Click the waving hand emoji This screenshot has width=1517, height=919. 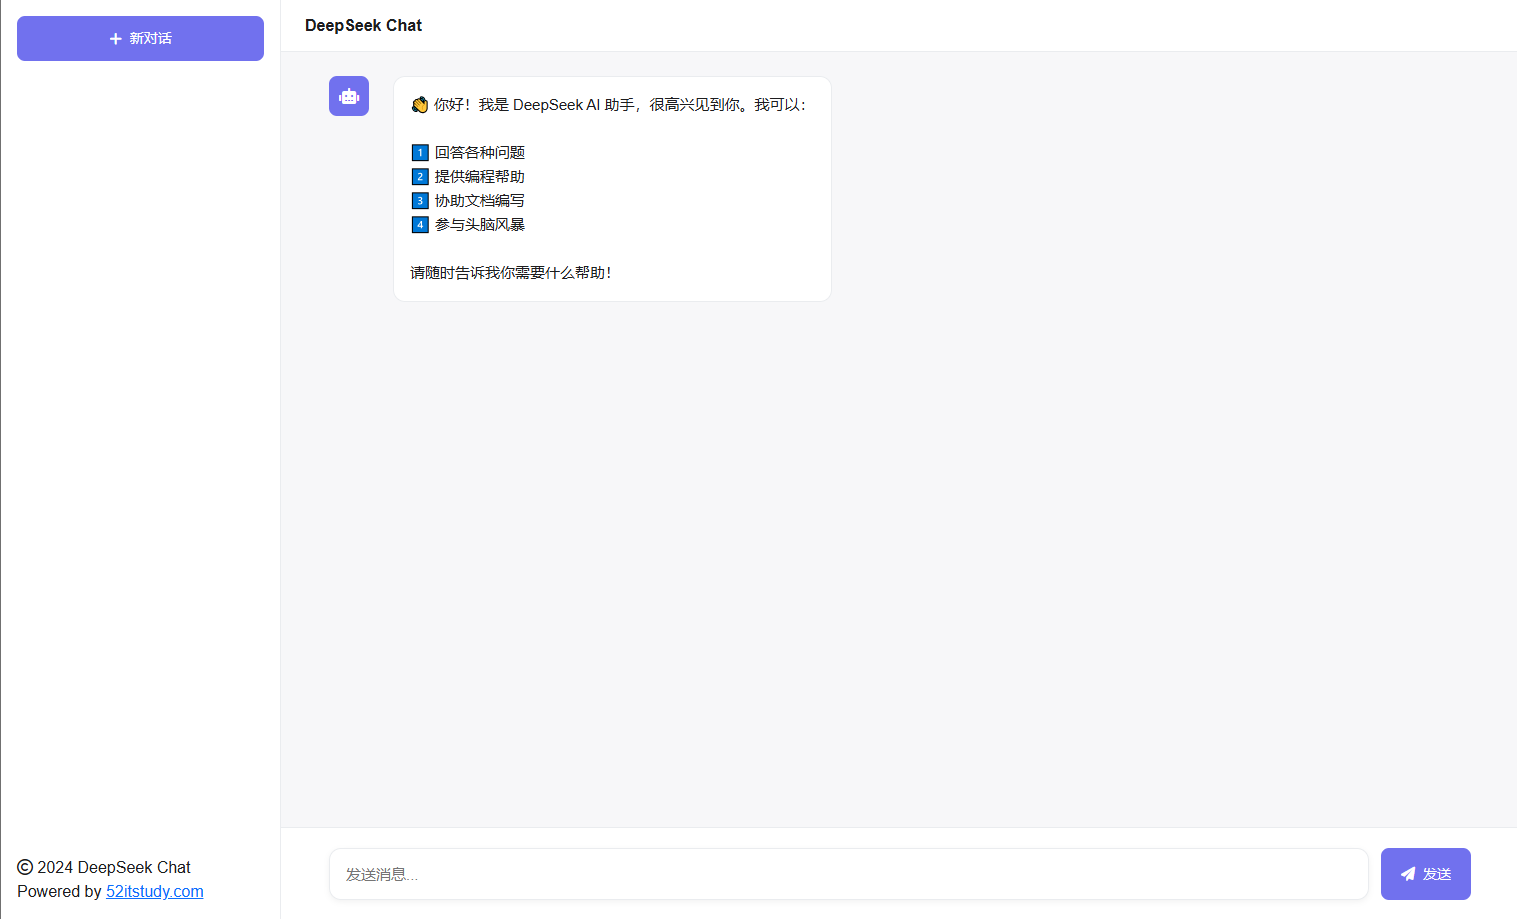[420, 105]
